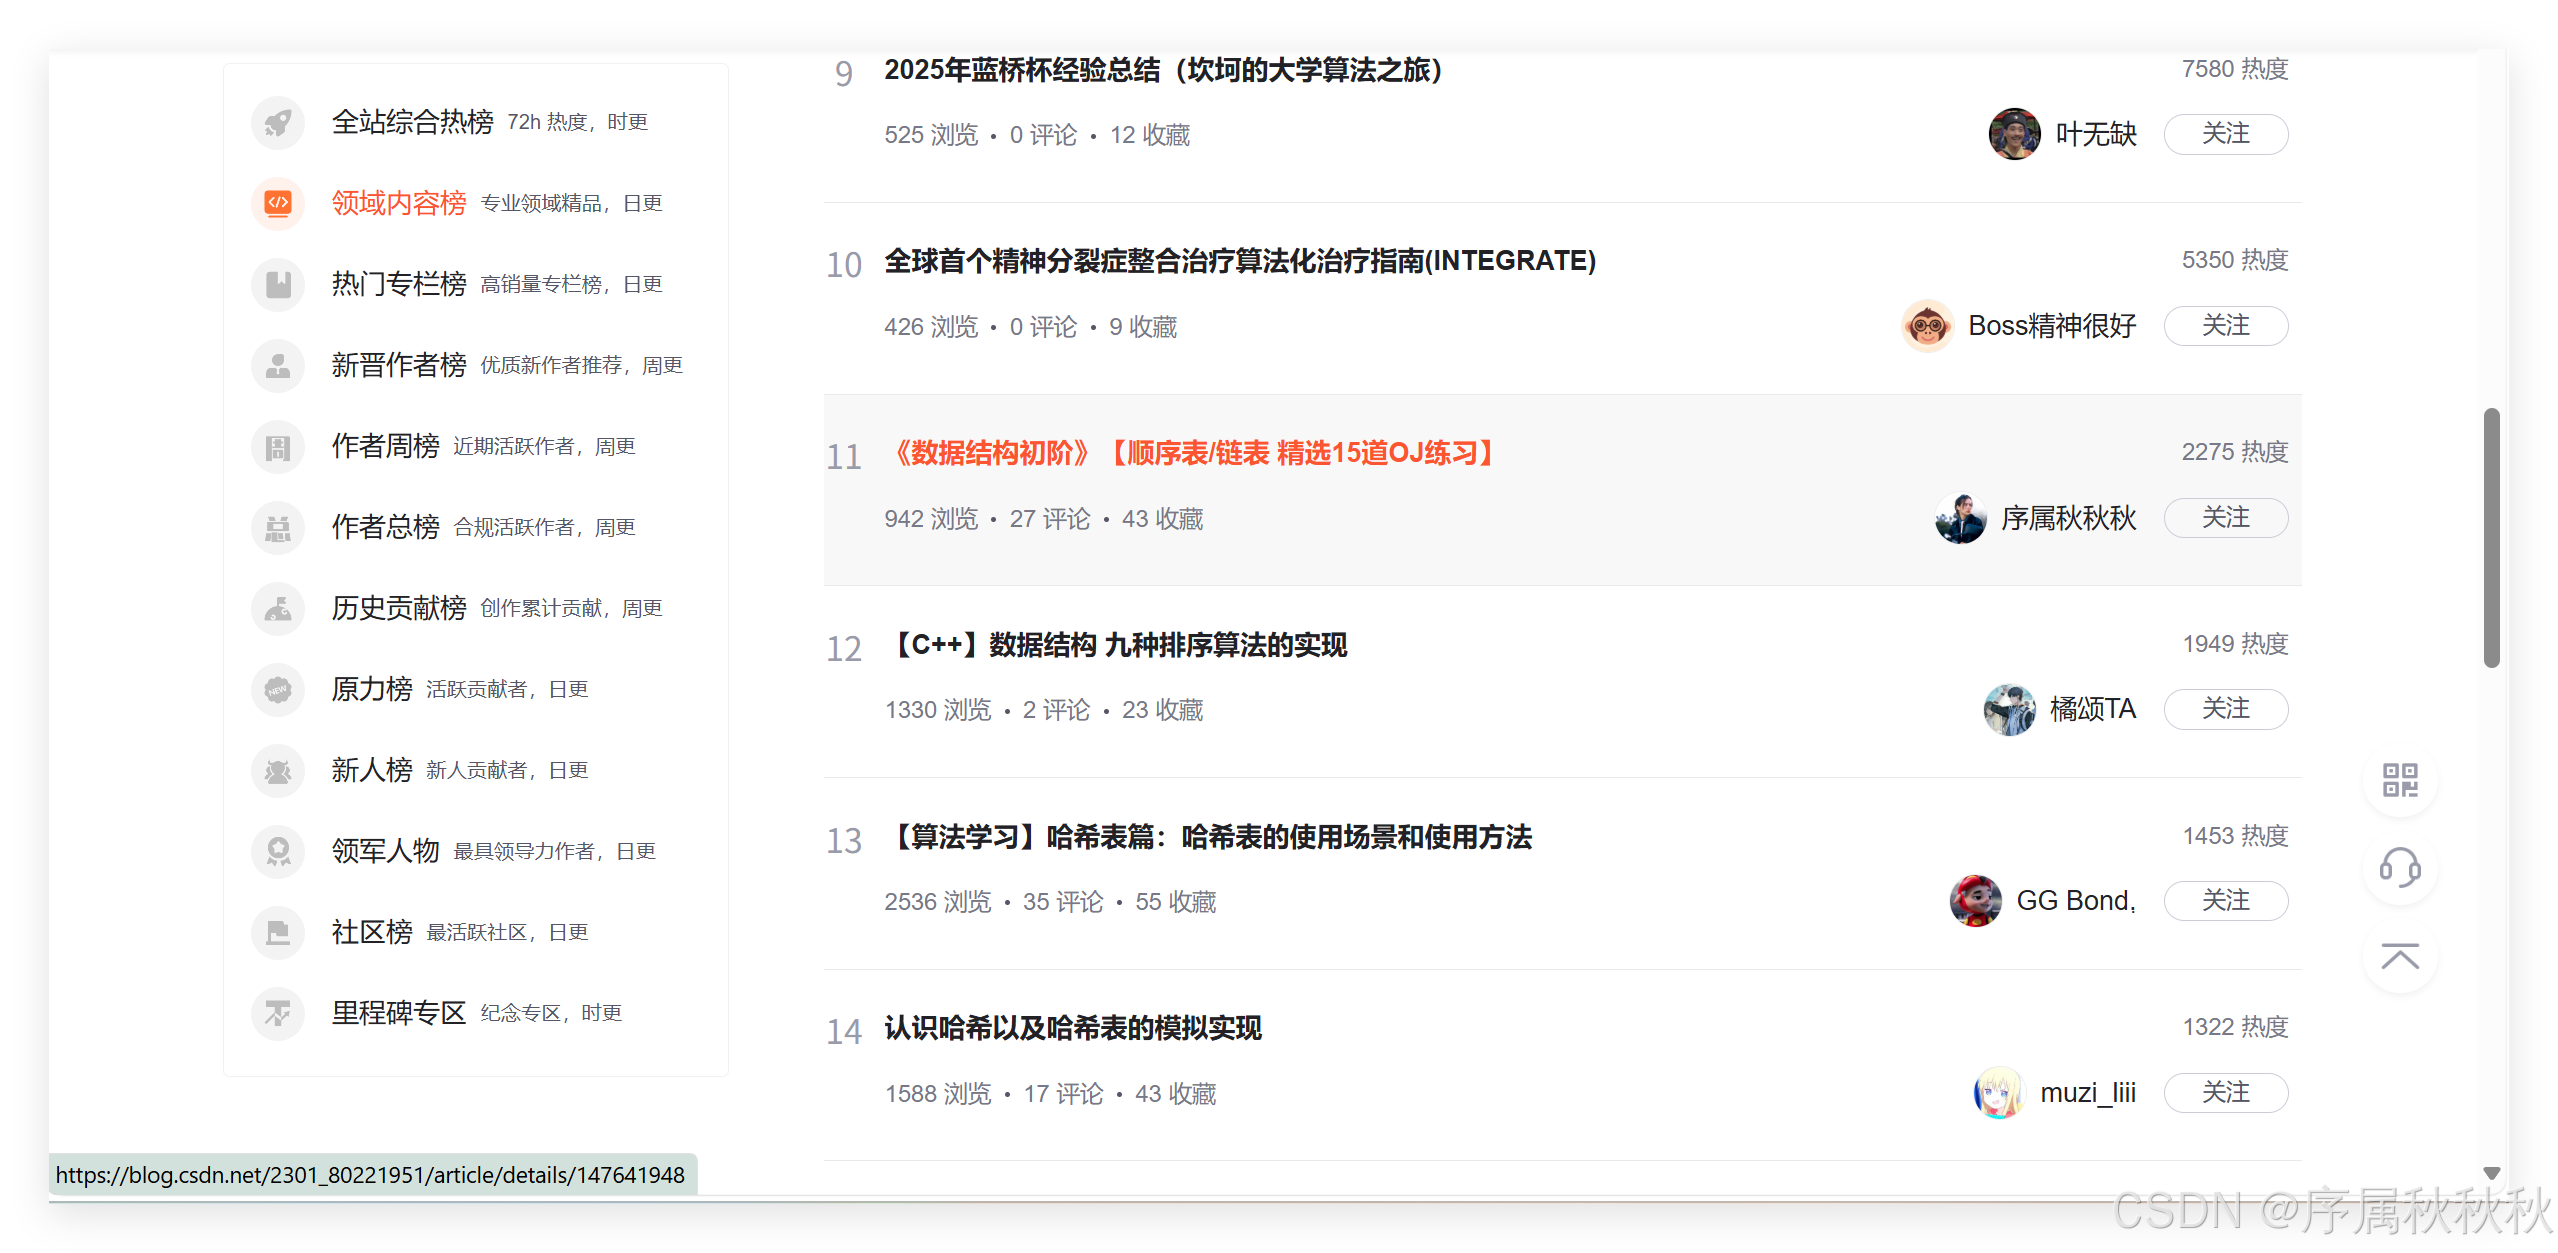This screenshot has height=1253, width=2558.
Task: Open the QR code floating icon
Action: pos(2400,780)
